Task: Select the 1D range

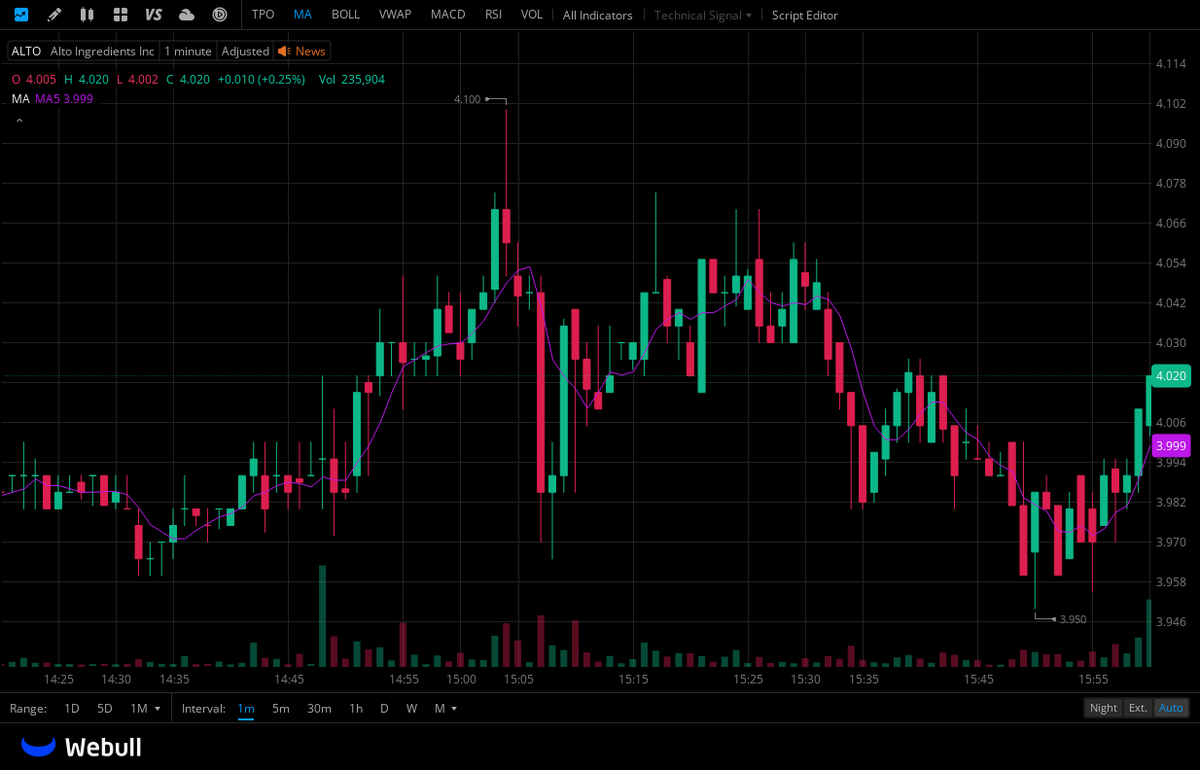Action: [72, 708]
